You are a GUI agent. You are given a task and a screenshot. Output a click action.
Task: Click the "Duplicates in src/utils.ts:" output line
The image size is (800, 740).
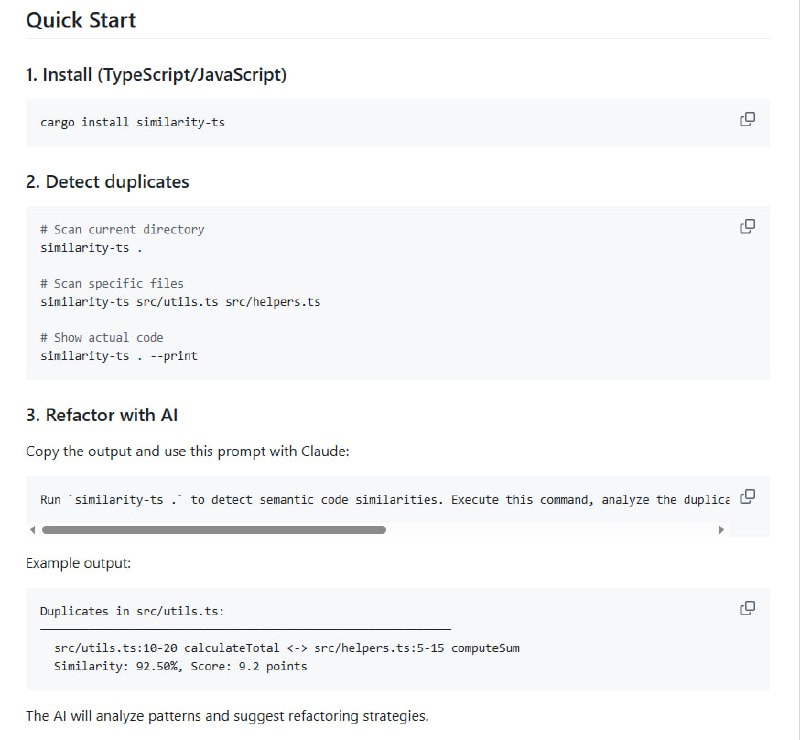coord(131,610)
